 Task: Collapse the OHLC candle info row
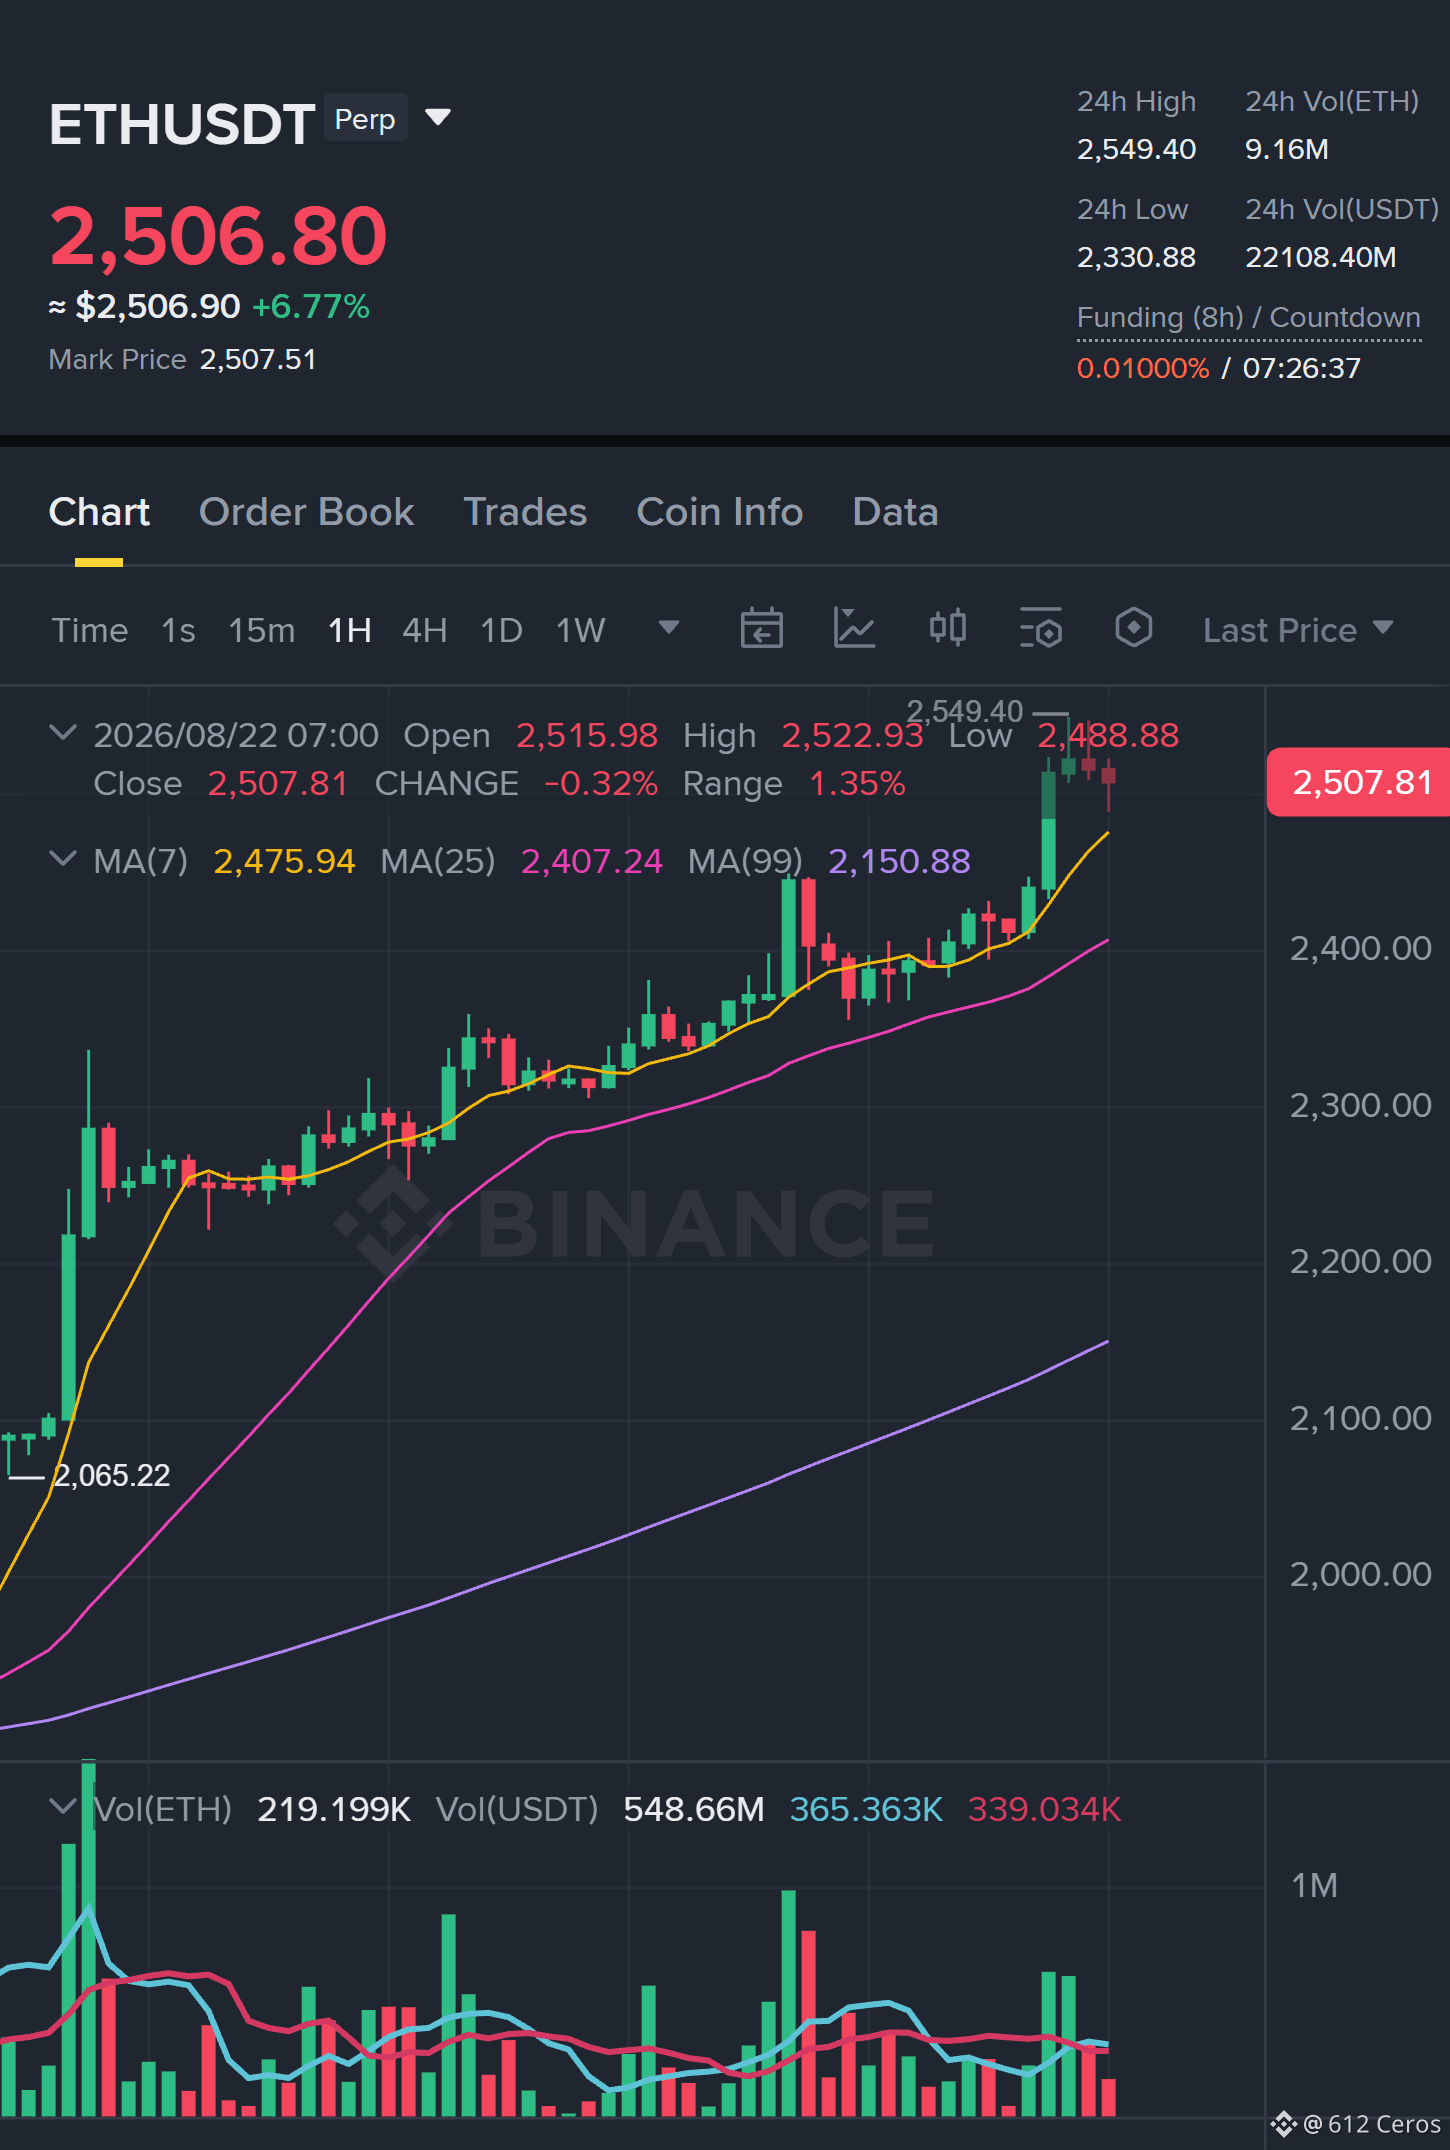(63, 733)
